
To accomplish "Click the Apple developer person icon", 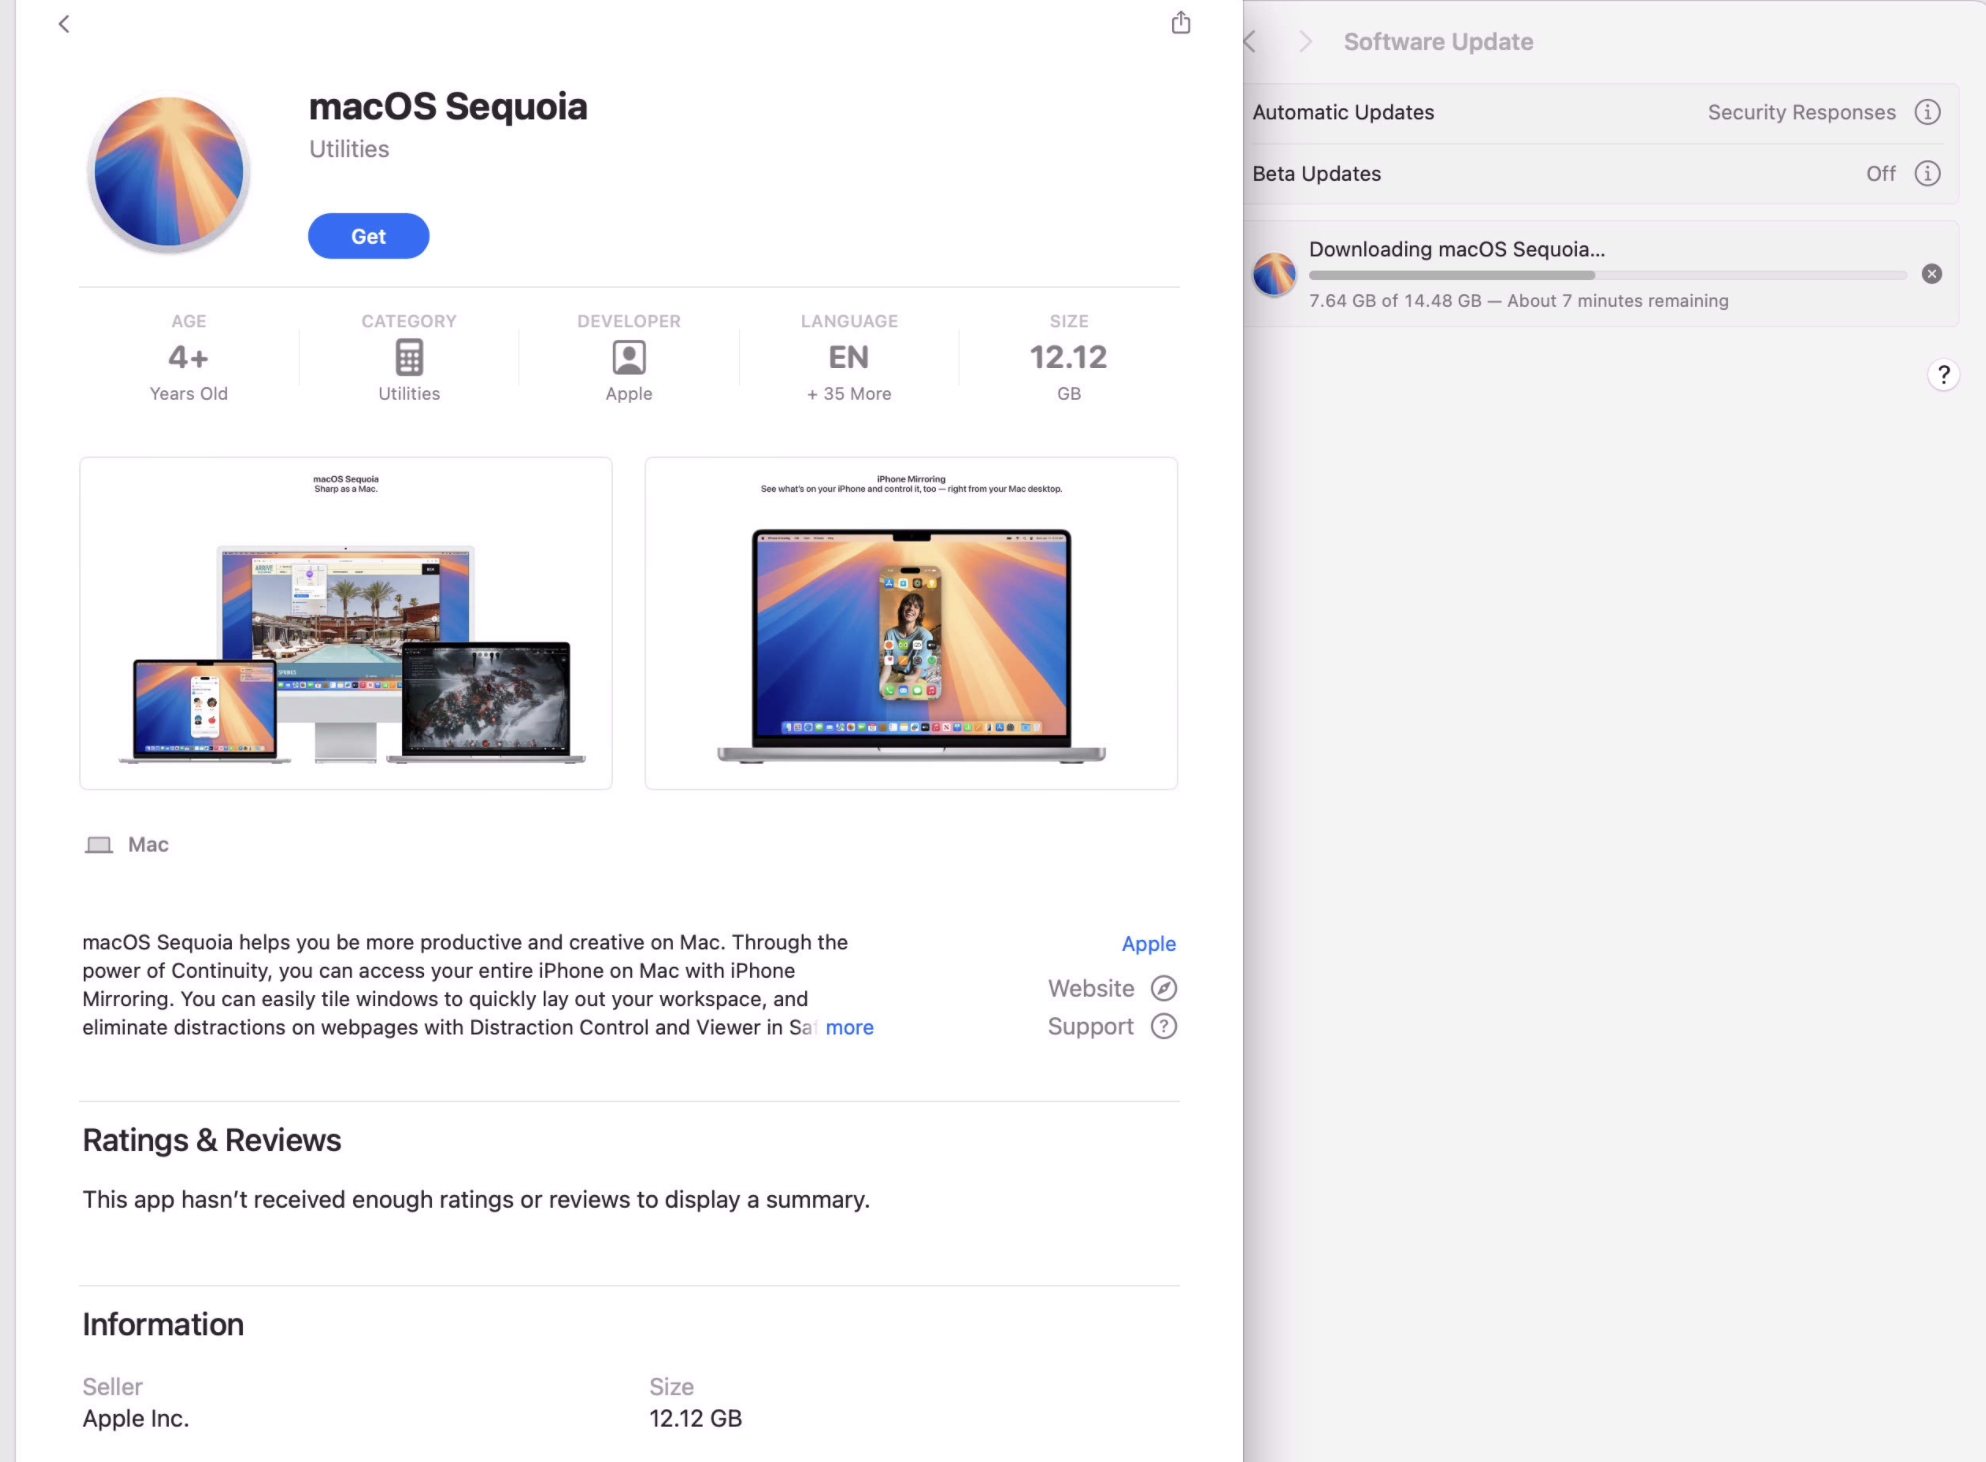I will (x=629, y=357).
